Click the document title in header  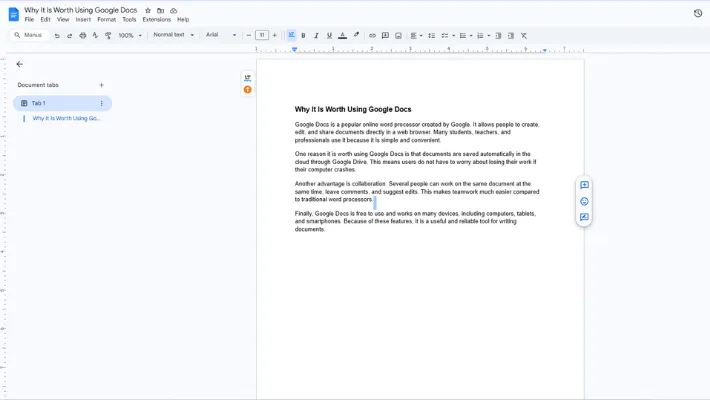point(81,10)
